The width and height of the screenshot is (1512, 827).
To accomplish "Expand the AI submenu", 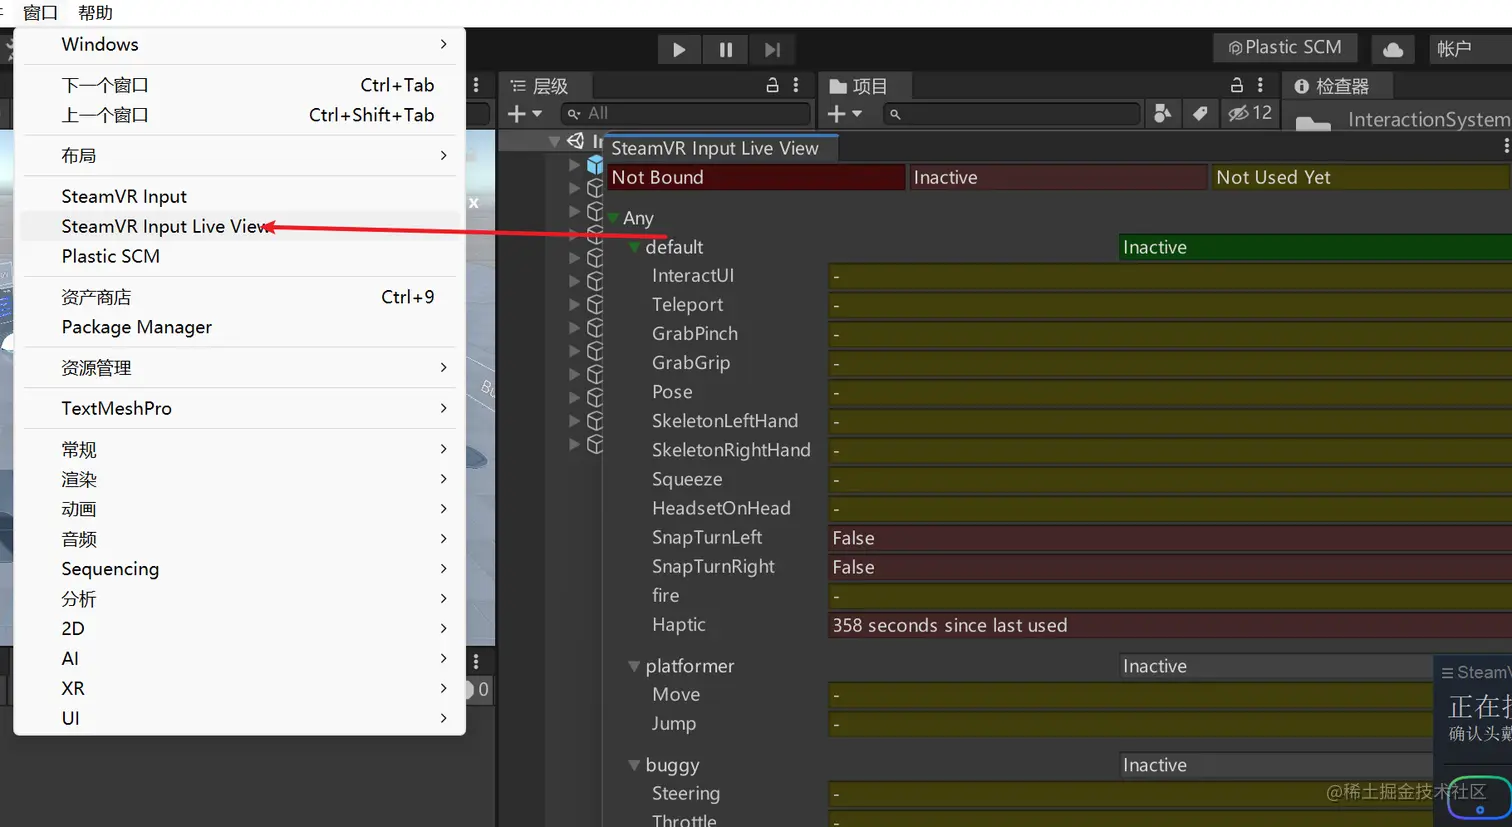I will point(240,659).
